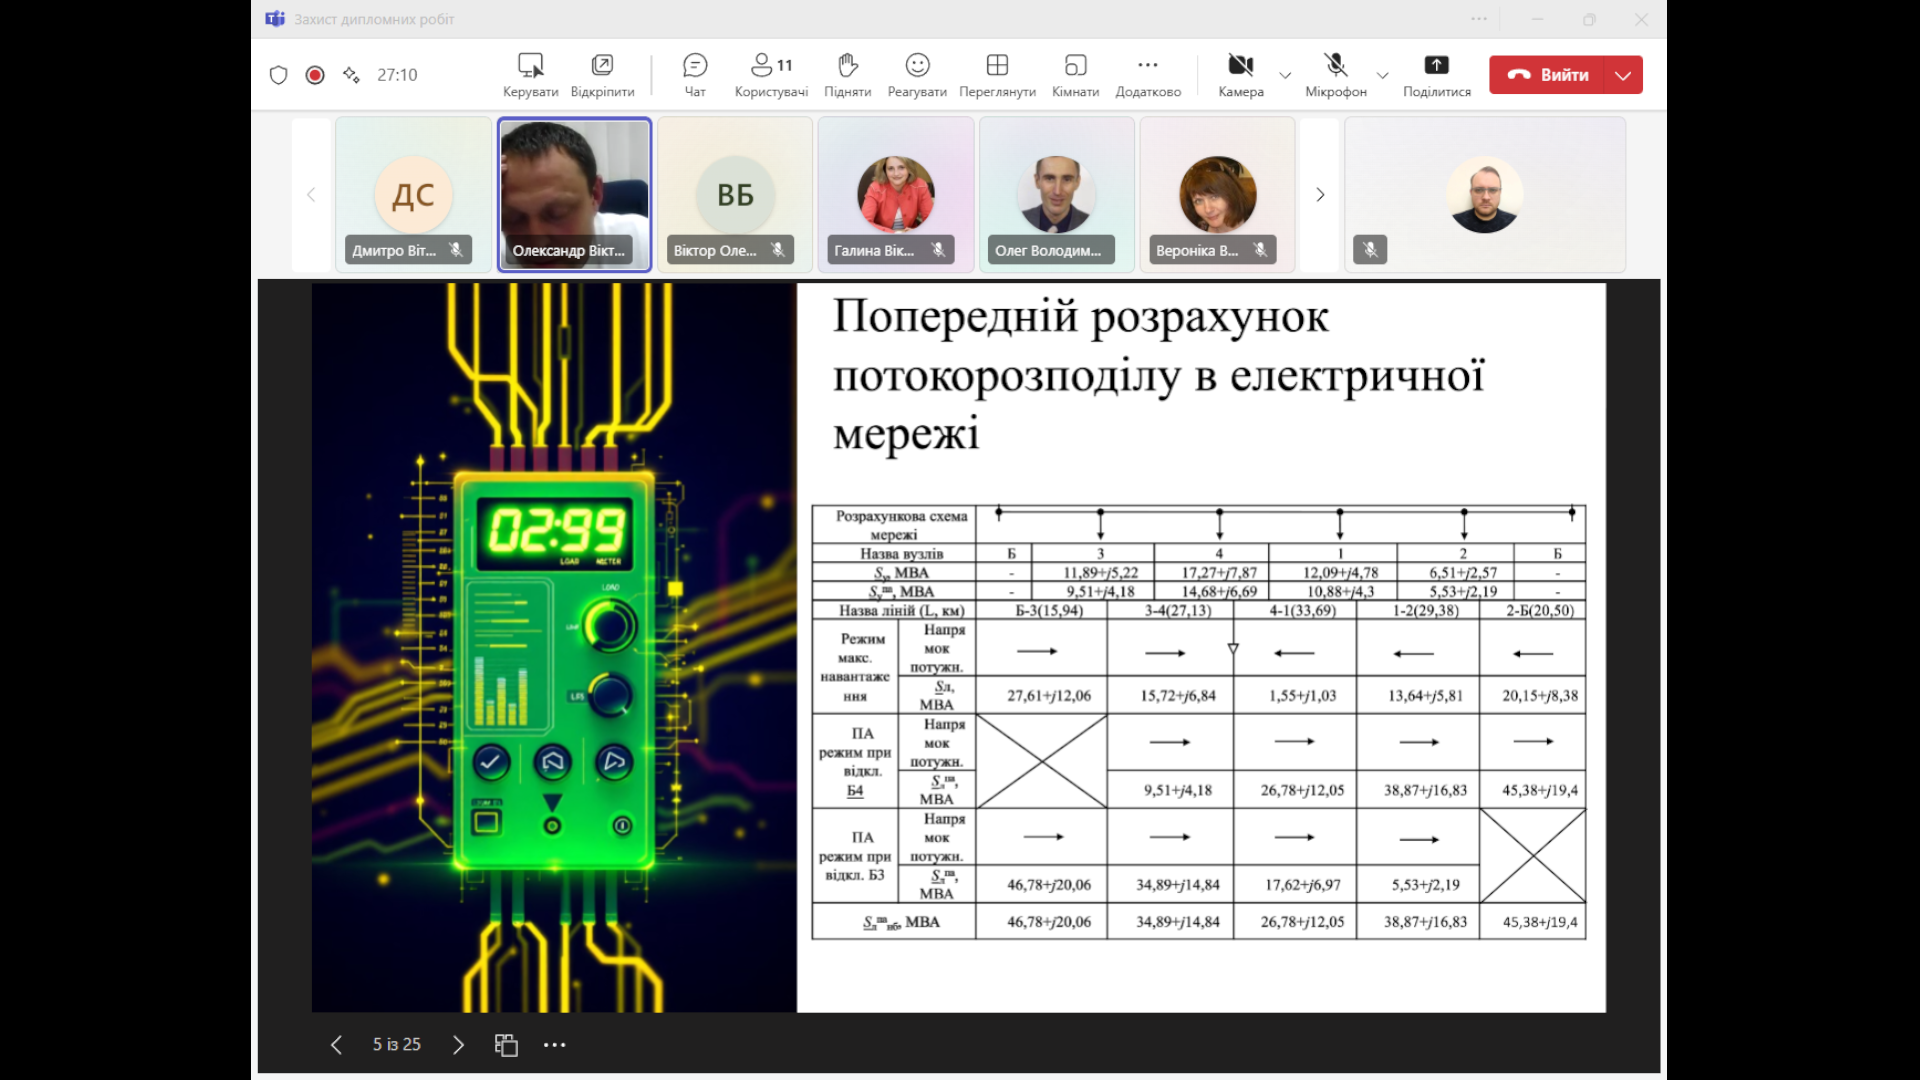The height and width of the screenshot is (1080, 1920).
Task: Expand camera options dropdown arrow
Action: [x=1285, y=75]
